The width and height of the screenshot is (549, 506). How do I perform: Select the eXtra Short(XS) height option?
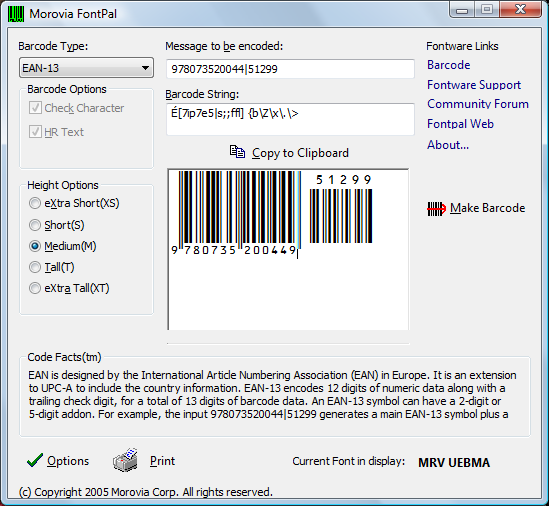tap(35, 203)
